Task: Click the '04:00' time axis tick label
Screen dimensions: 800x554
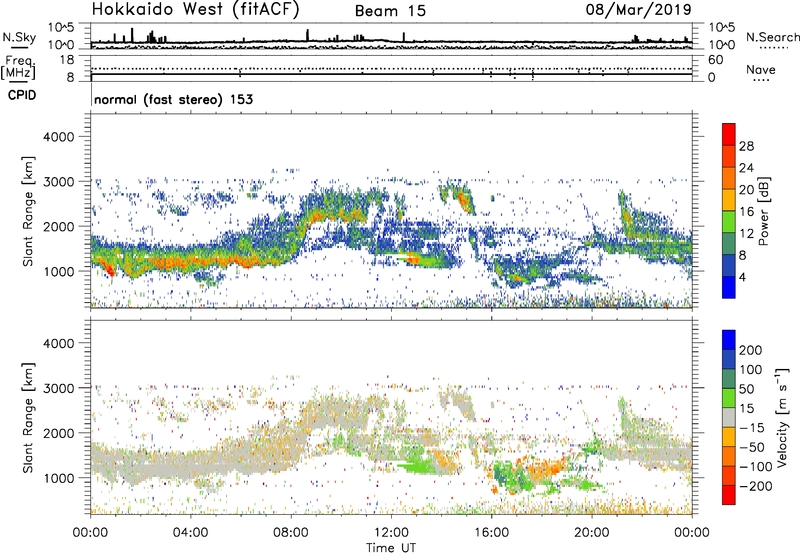Action: (190, 533)
